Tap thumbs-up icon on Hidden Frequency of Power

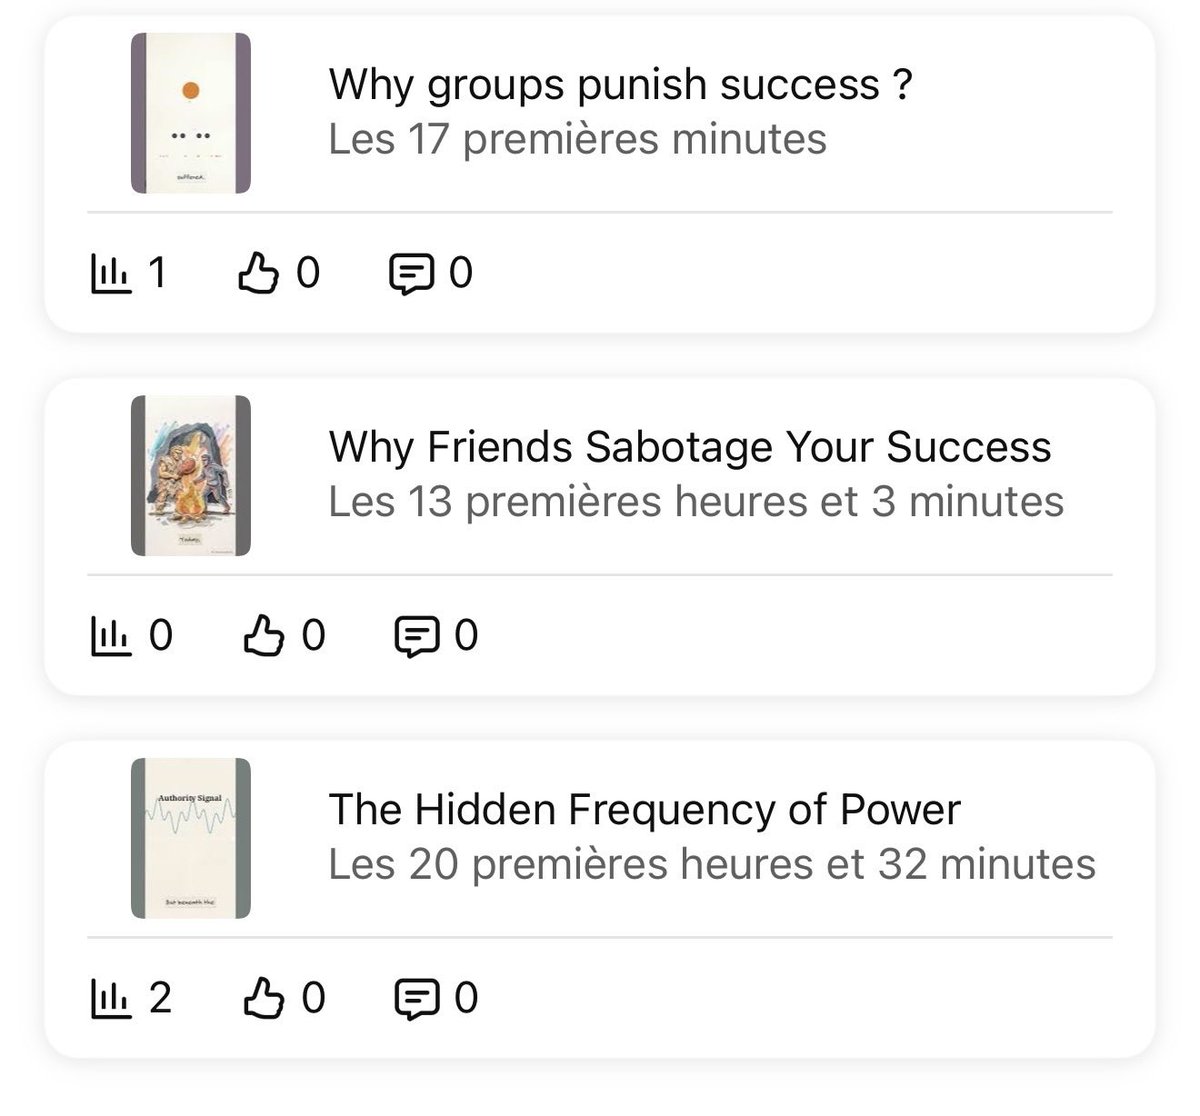pos(263,999)
